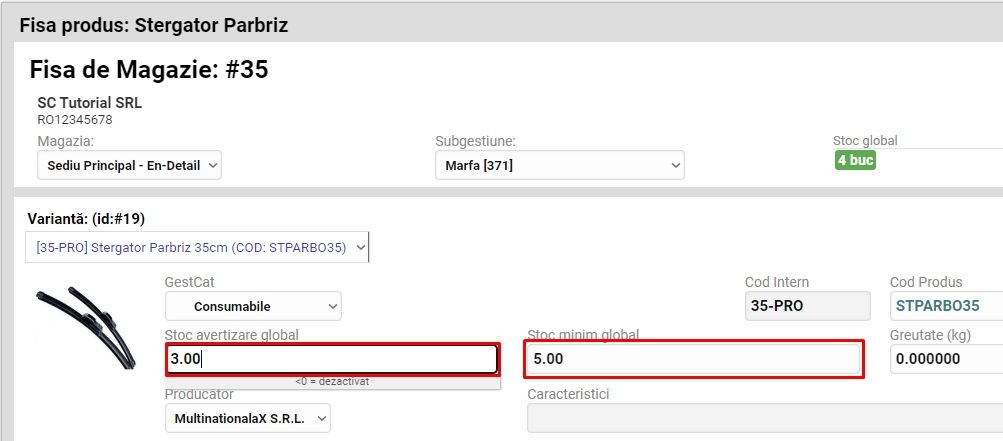Open the Magazia dropdown 'Sediu Principal - En-Detail'
This screenshot has height=441, width=1003.
point(129,166)
